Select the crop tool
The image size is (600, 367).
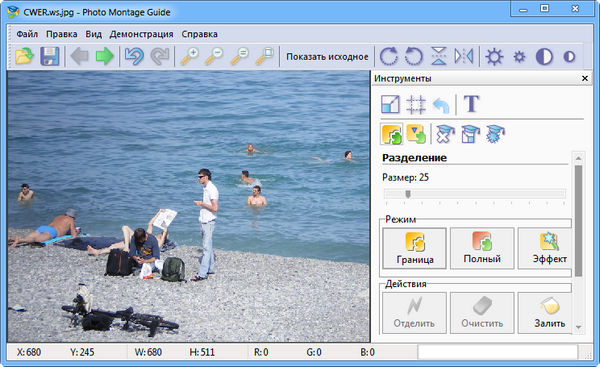[416, 104]
